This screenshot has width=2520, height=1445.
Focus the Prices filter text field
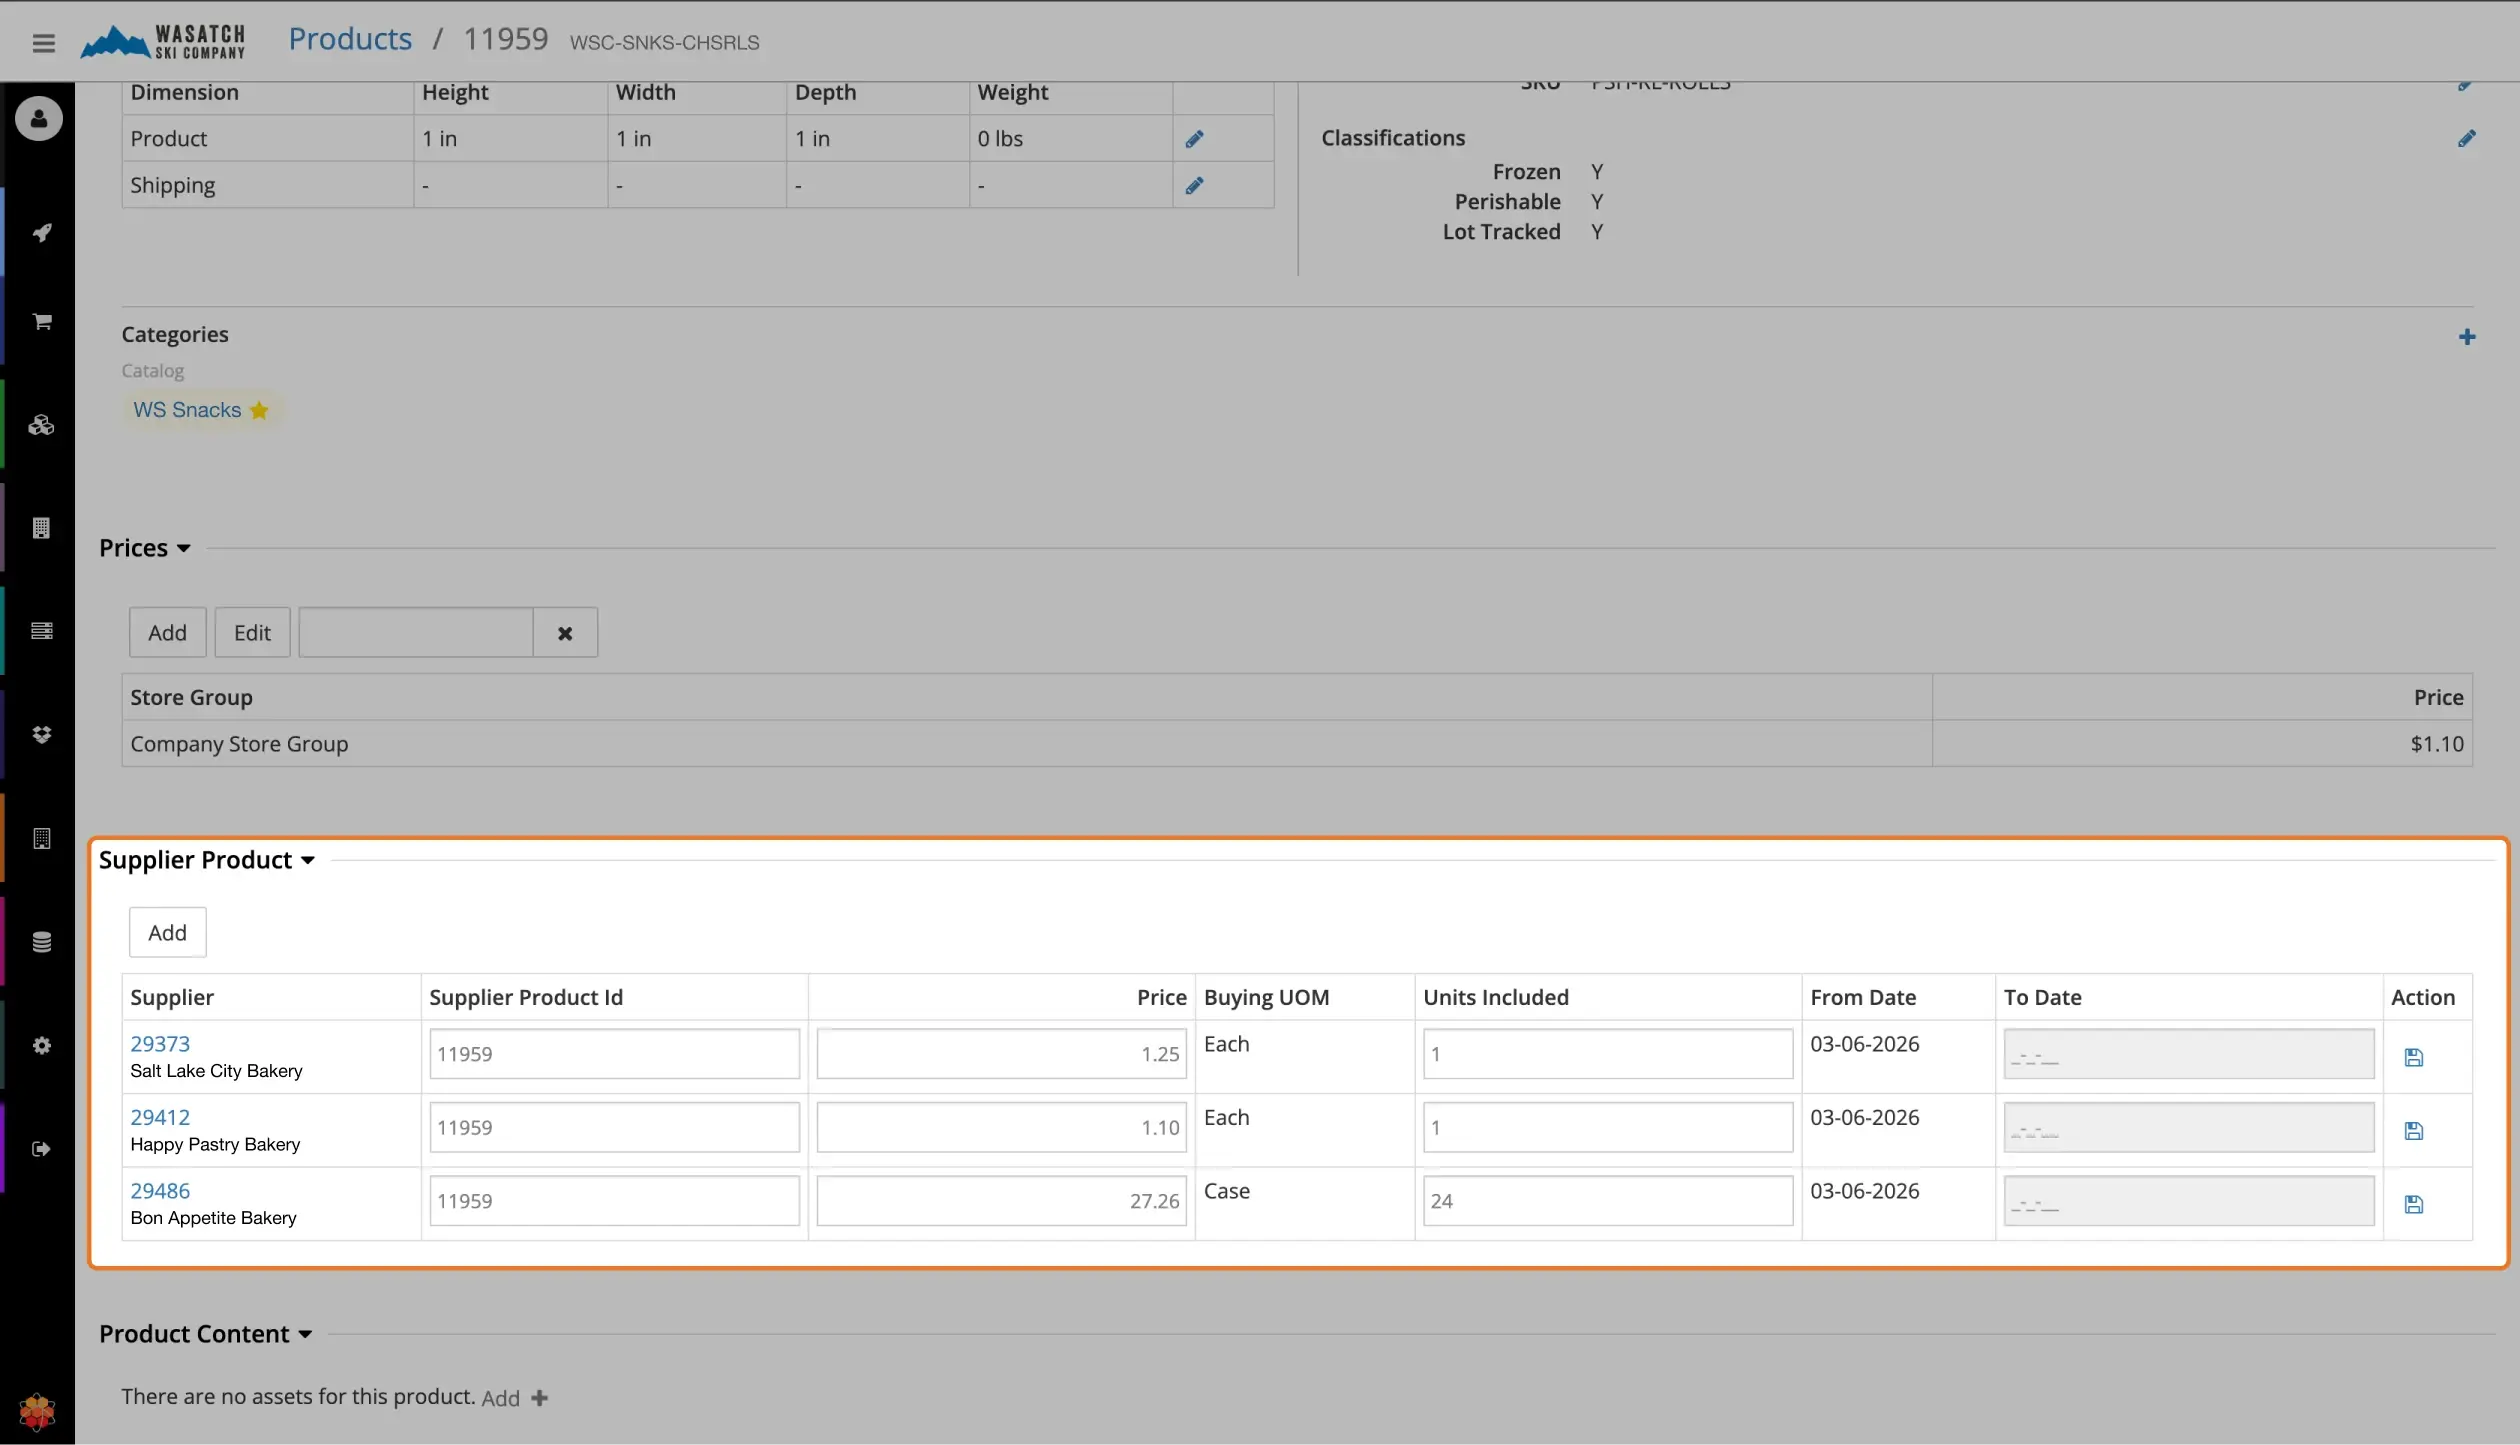tap(416, 633)
